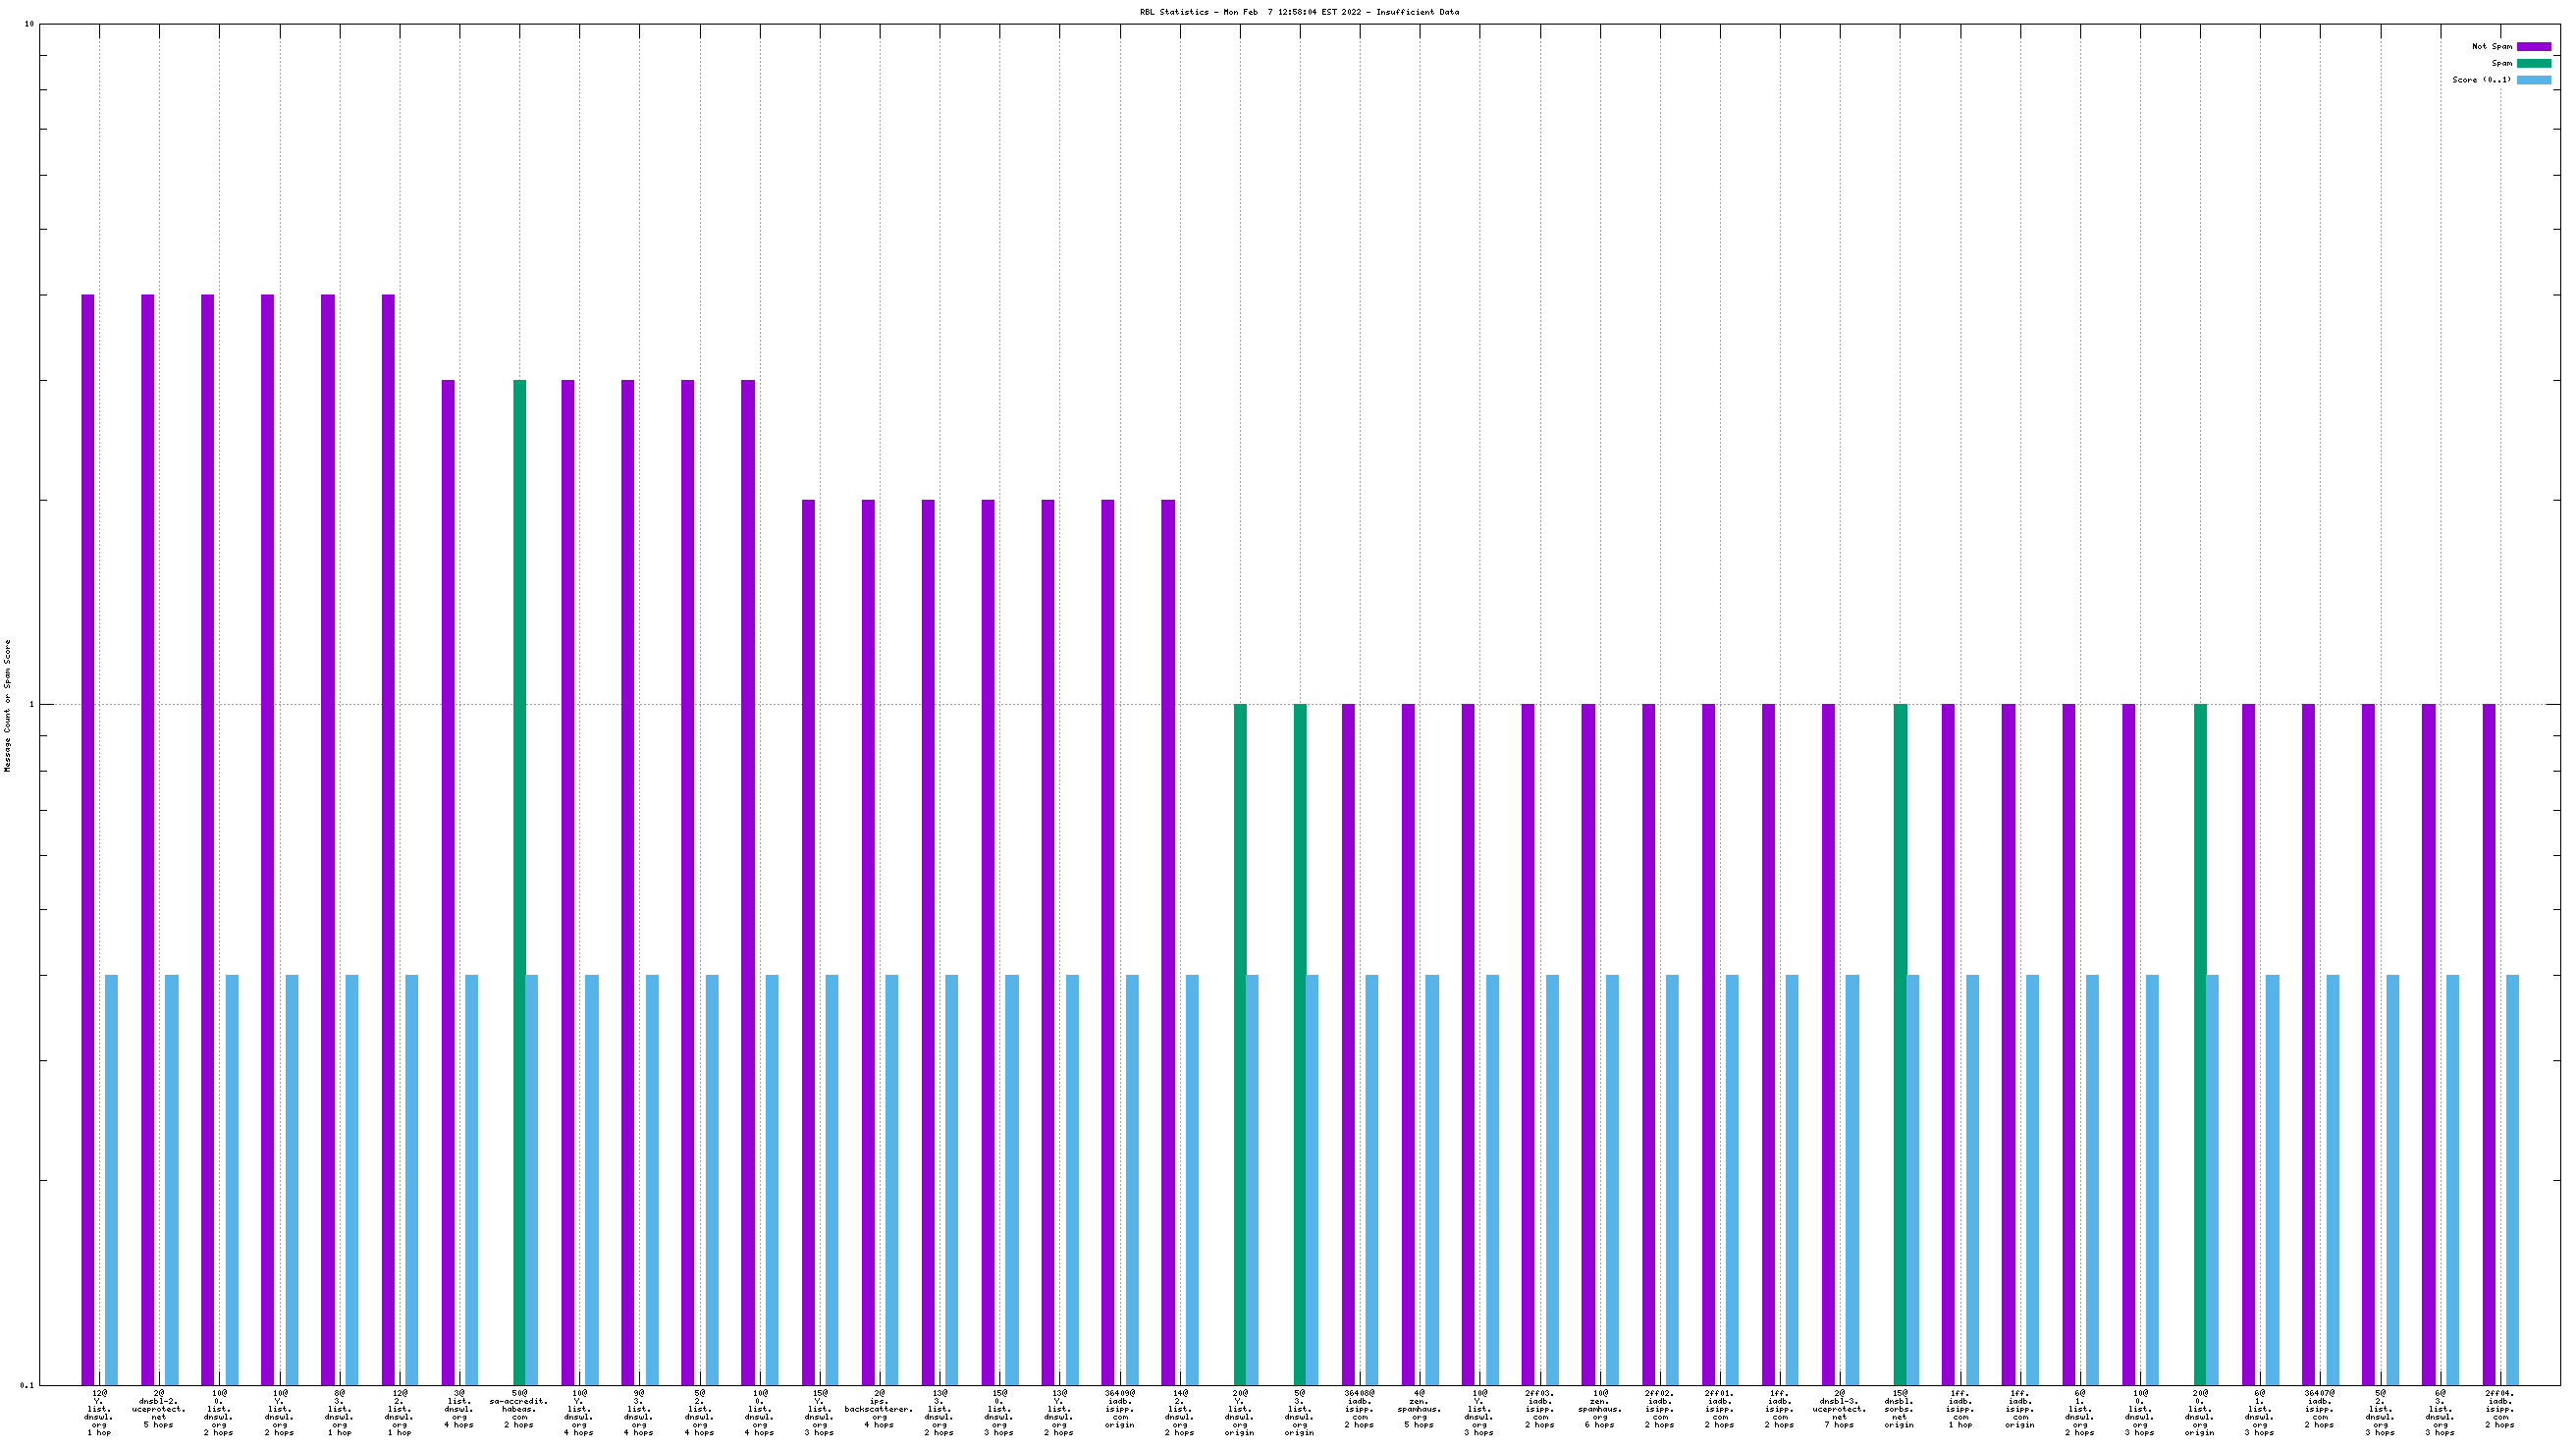2576x1449 pixels.
Task: Click the Message Count or Spam Score axis title
Action: [x=8, y=706]
